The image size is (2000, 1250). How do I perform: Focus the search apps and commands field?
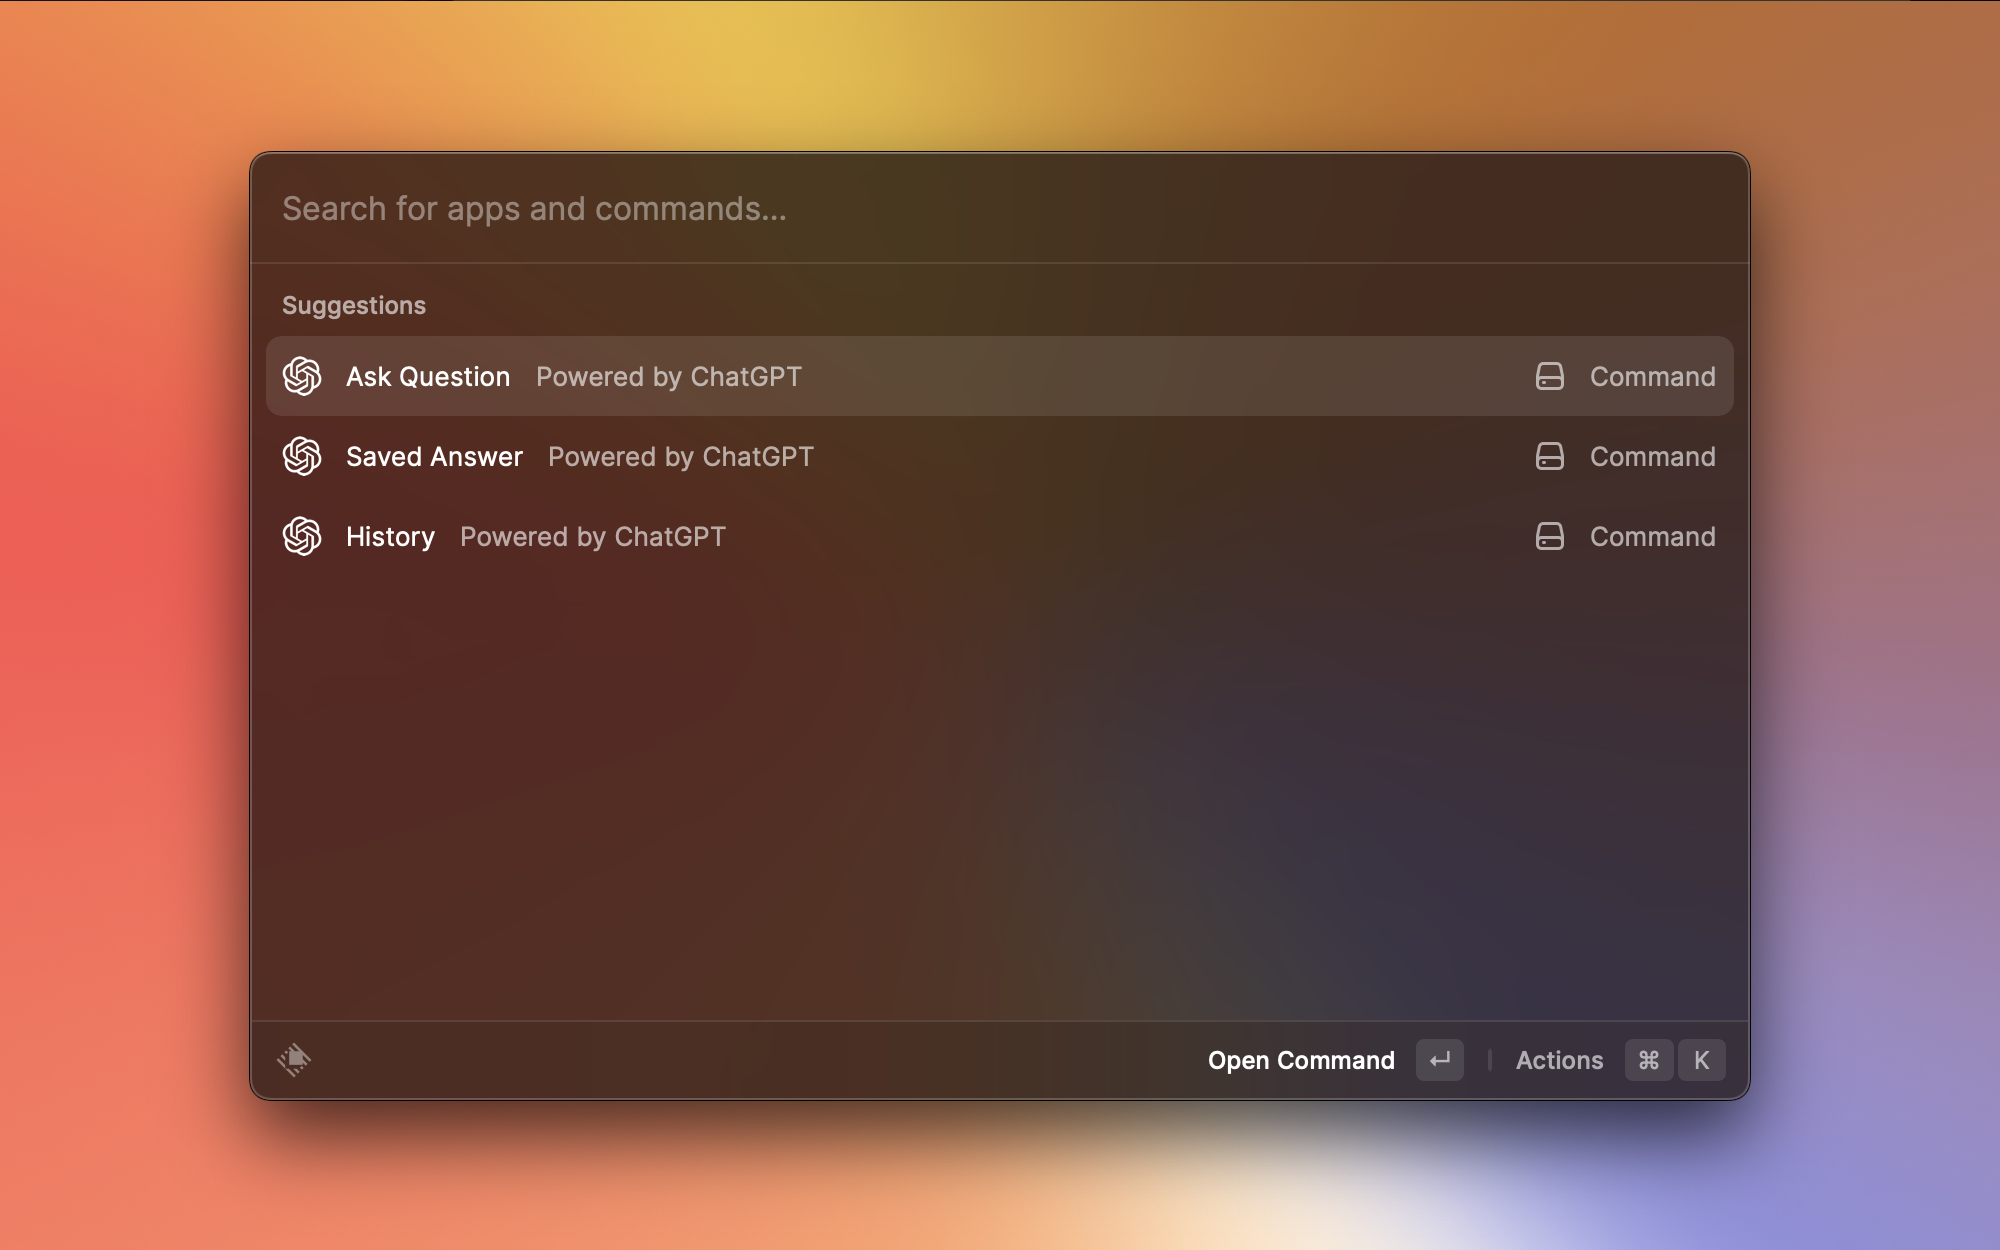coord(999,207)
